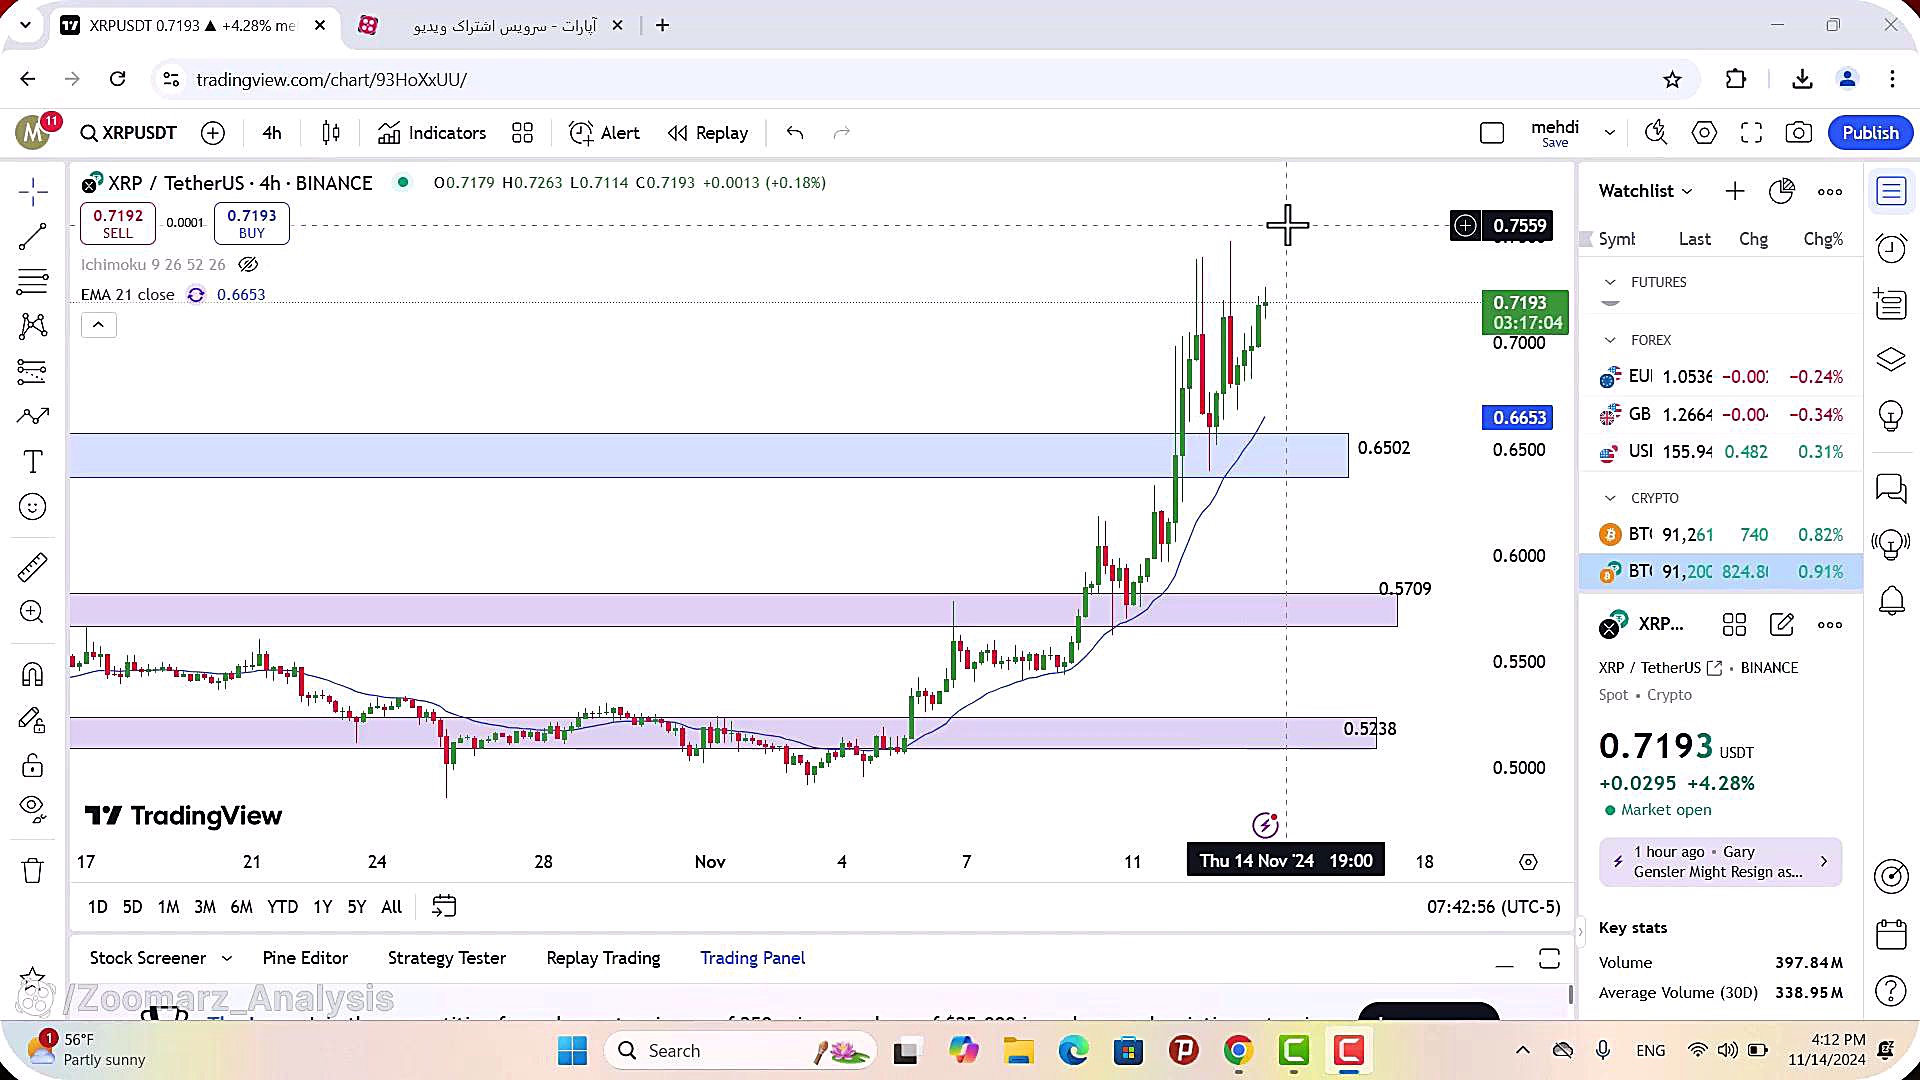1920x1080 pixels.
Task: Open the Replay Trading tab
Action: 603,958
